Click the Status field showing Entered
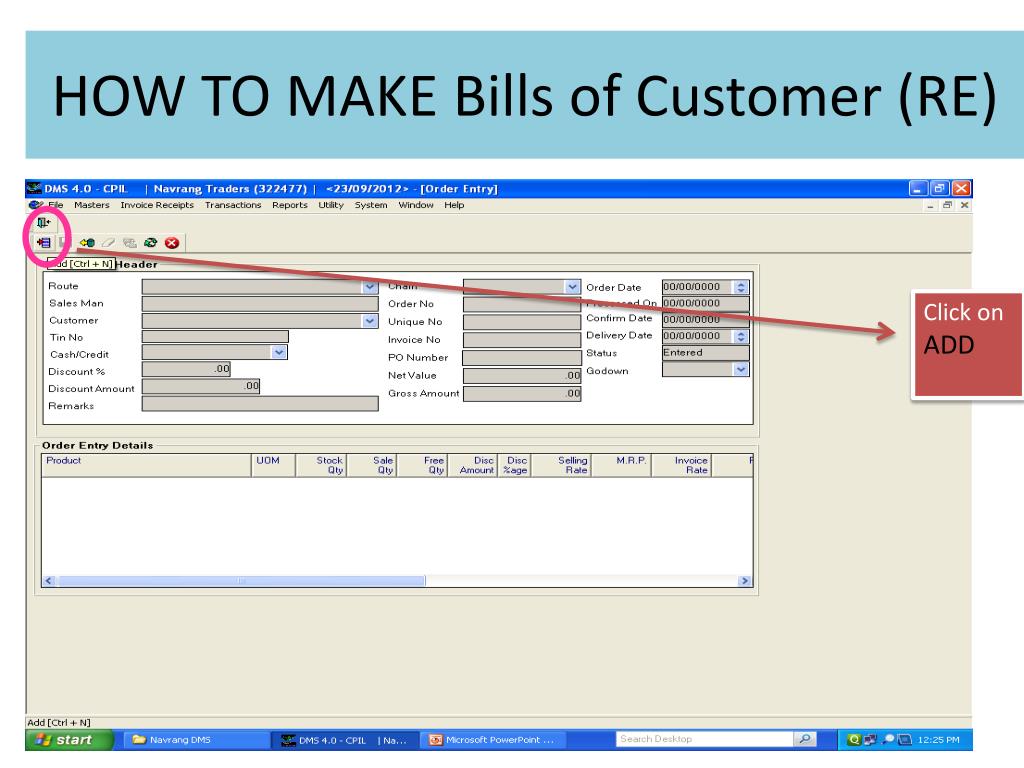The height and width of the screenshot is (768, 1024). [x=705, y=353]
